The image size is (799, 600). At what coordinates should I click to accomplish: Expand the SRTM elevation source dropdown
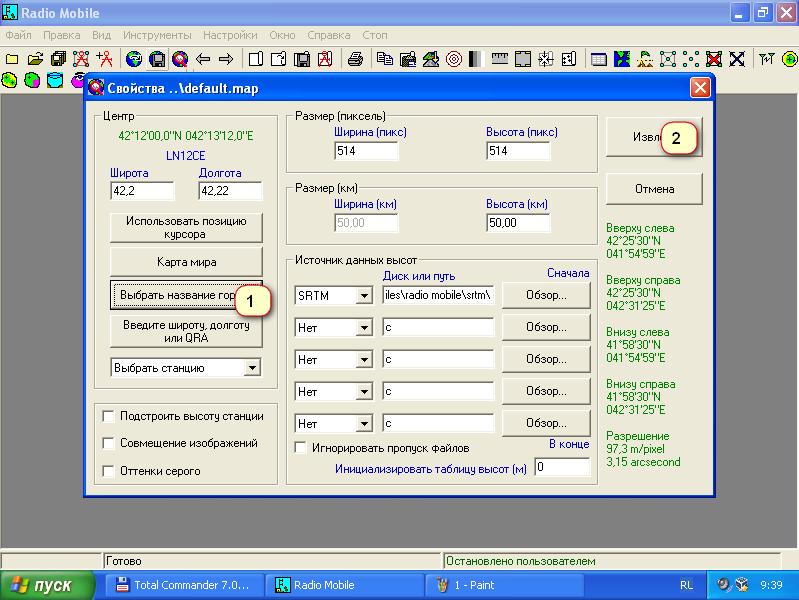point(364,296)
